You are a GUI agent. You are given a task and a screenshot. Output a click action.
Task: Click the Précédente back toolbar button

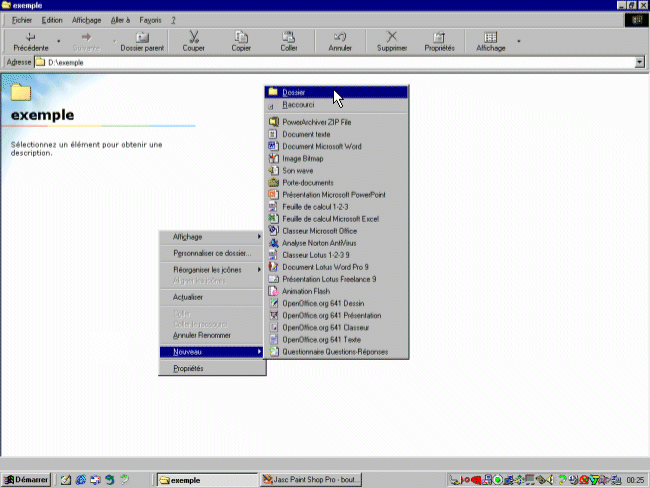31,41
